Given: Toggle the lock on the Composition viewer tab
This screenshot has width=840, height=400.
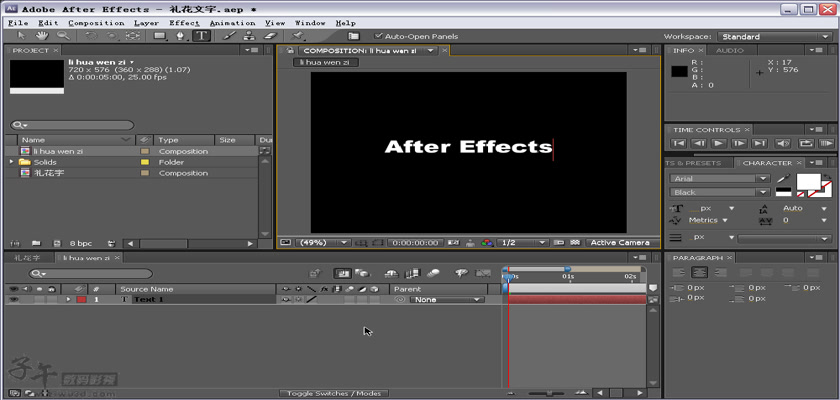Looking at the screenshot, I should 290,50.
